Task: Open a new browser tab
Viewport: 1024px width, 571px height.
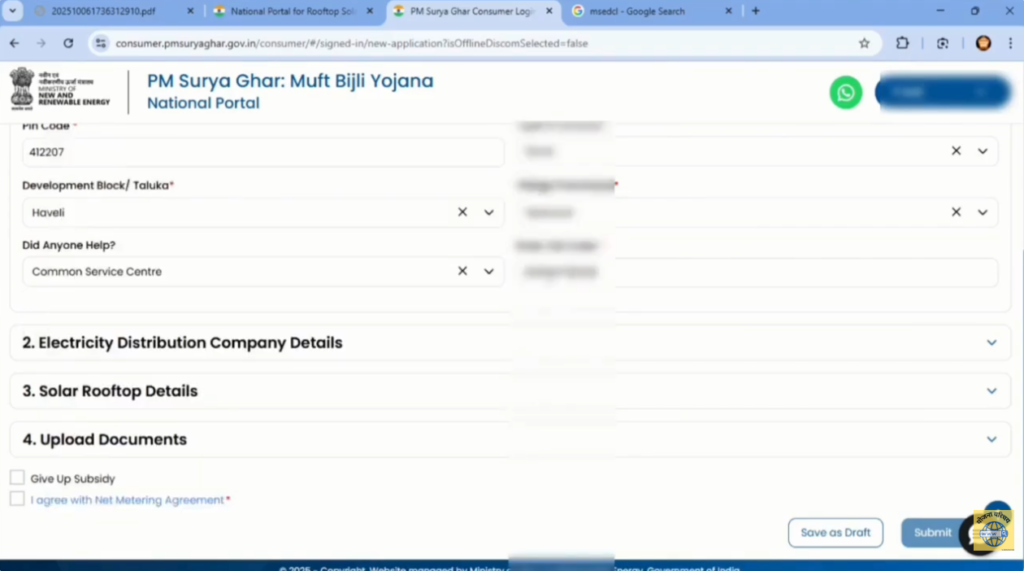Action: [x=755, y=11]
